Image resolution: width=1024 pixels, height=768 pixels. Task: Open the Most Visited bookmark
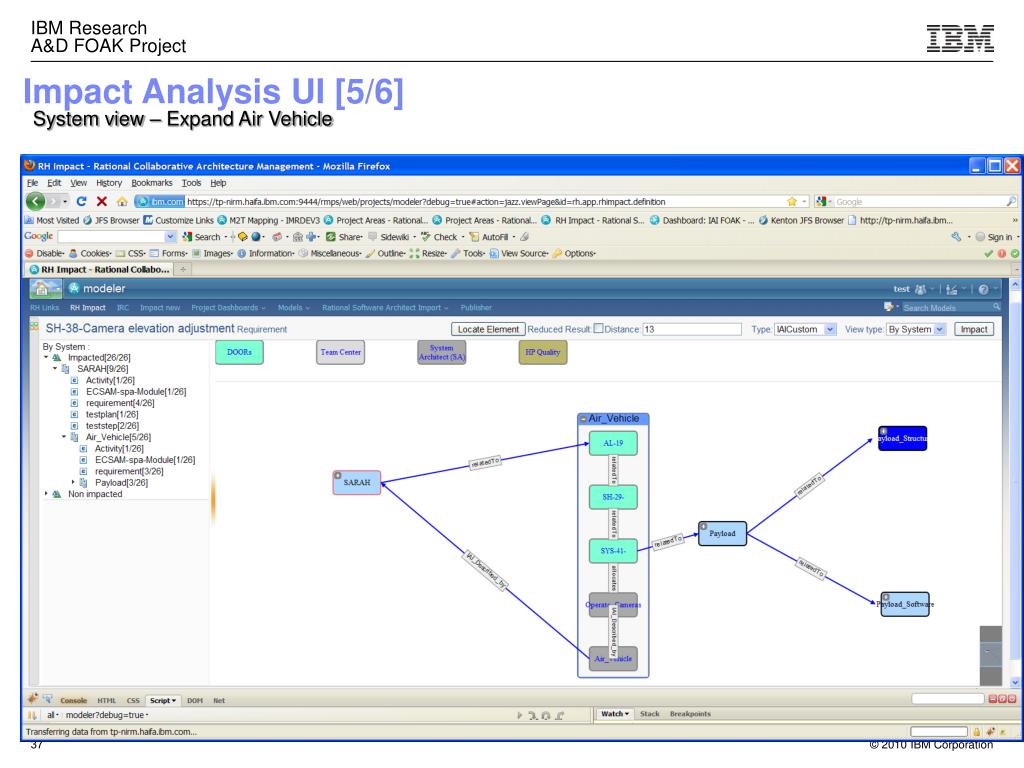(x=52, y=221)
